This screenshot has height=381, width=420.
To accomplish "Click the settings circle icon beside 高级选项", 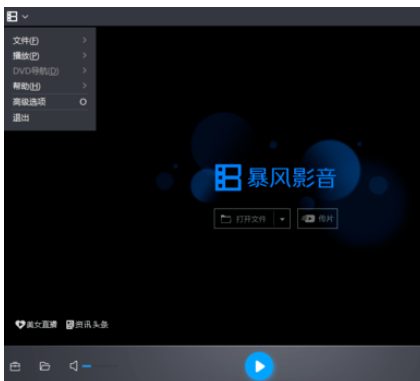I will pyautogui.click(x=83, y=102).
